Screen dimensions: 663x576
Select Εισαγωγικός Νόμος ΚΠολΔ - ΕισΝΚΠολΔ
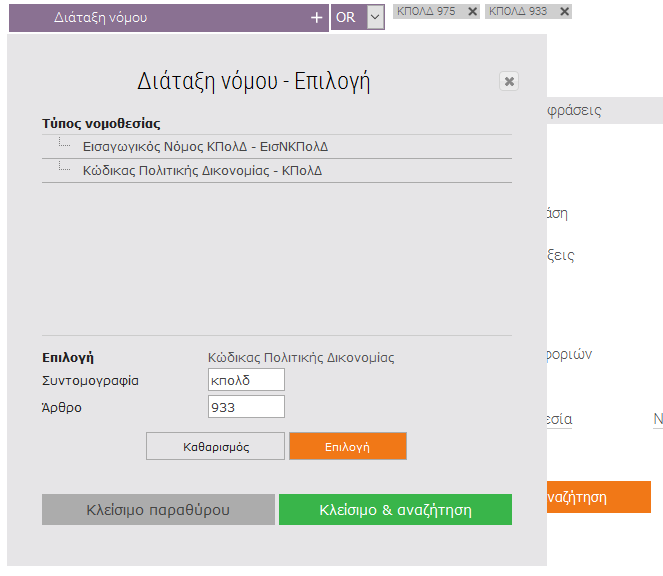coord(205,147)
